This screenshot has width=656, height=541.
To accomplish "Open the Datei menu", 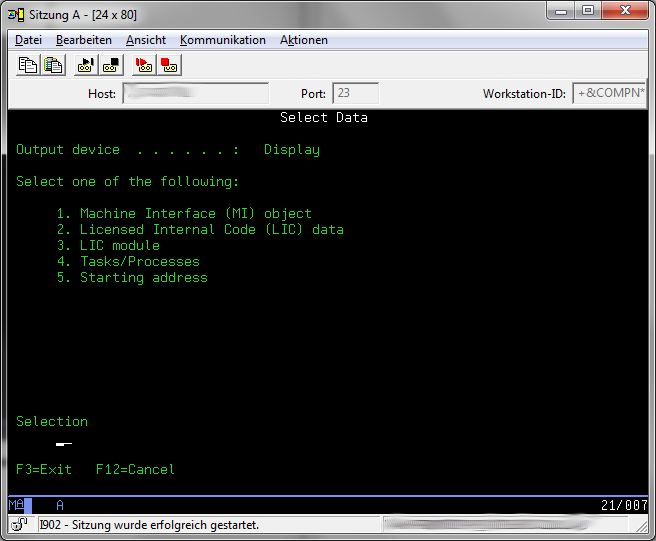I will [x=28, y=40].
